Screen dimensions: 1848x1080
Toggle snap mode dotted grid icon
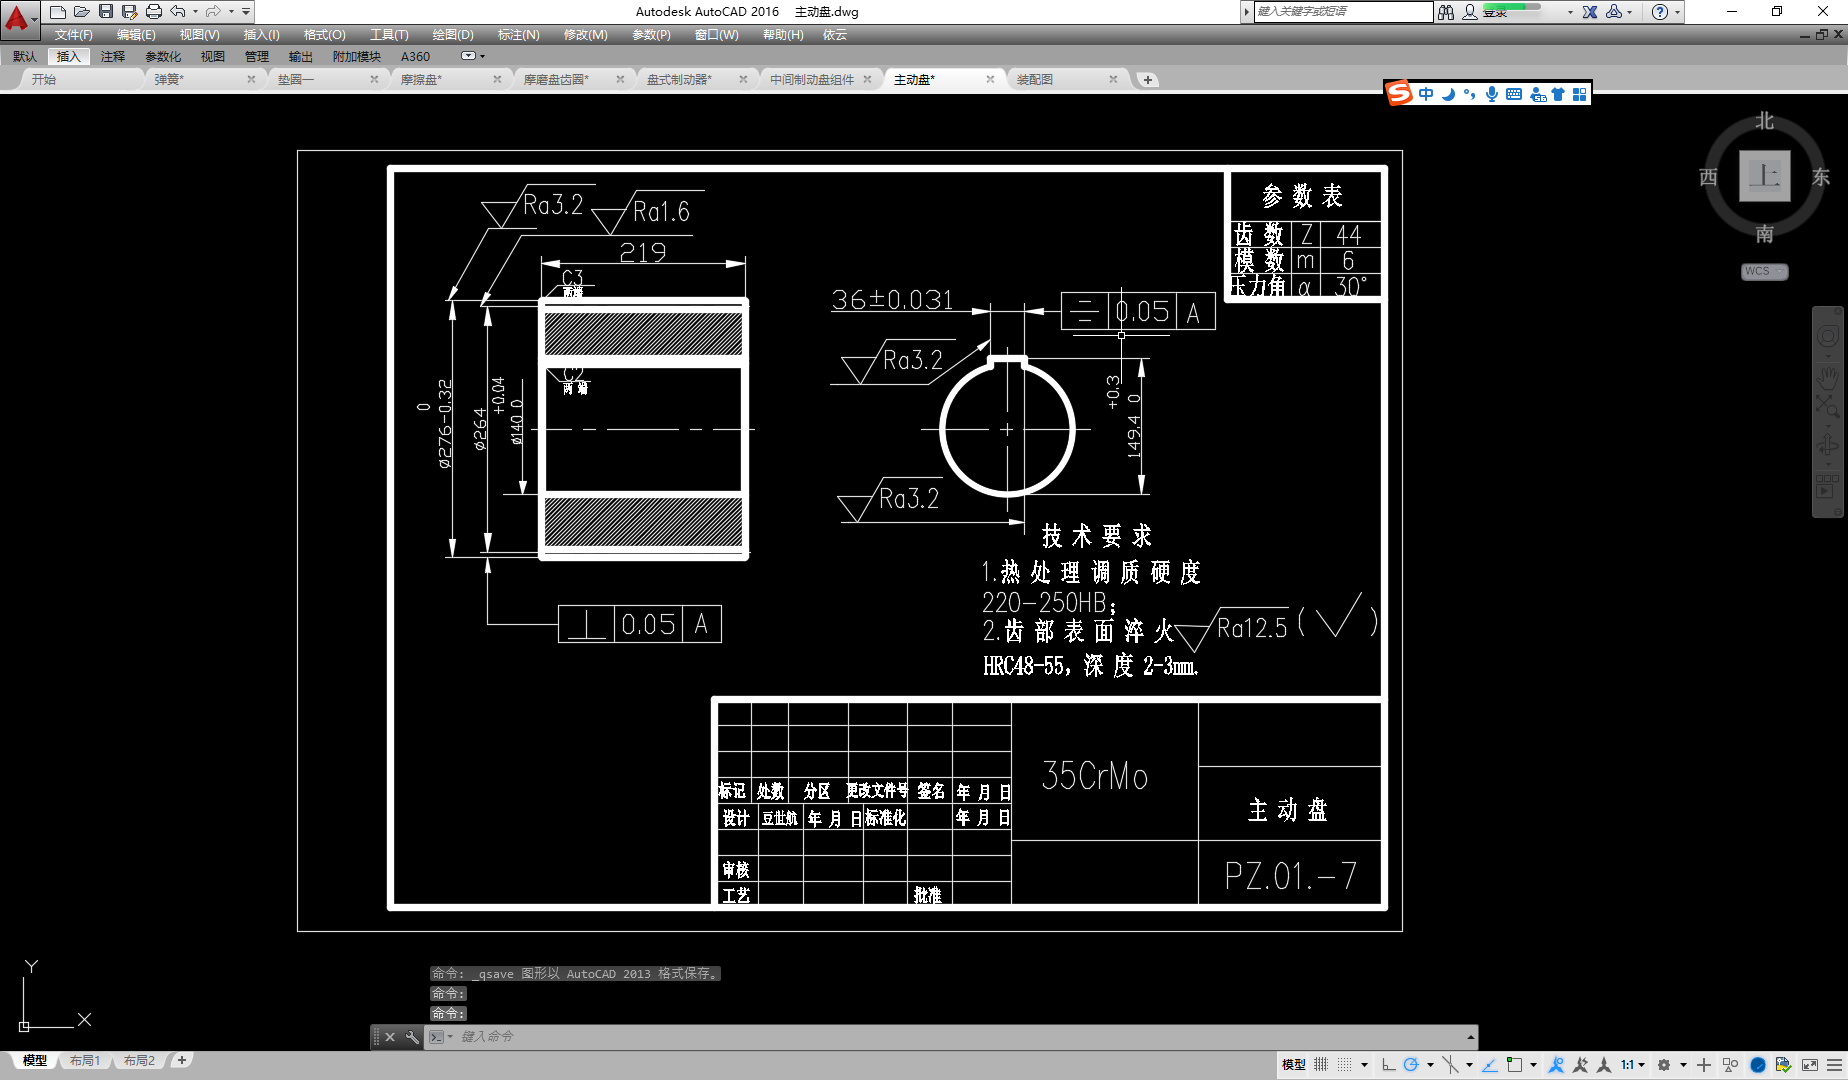point(1345,1064)
